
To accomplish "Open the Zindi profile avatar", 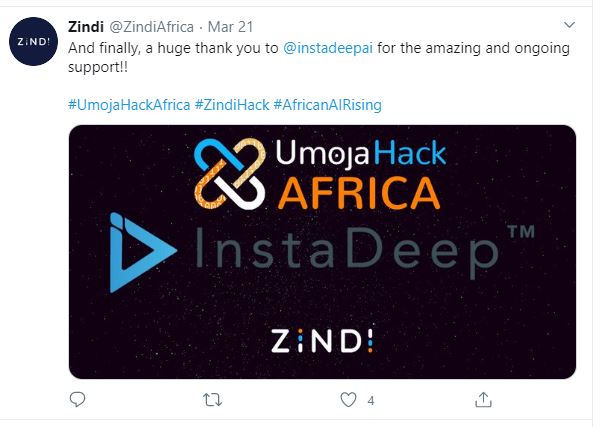I will 33,41.
